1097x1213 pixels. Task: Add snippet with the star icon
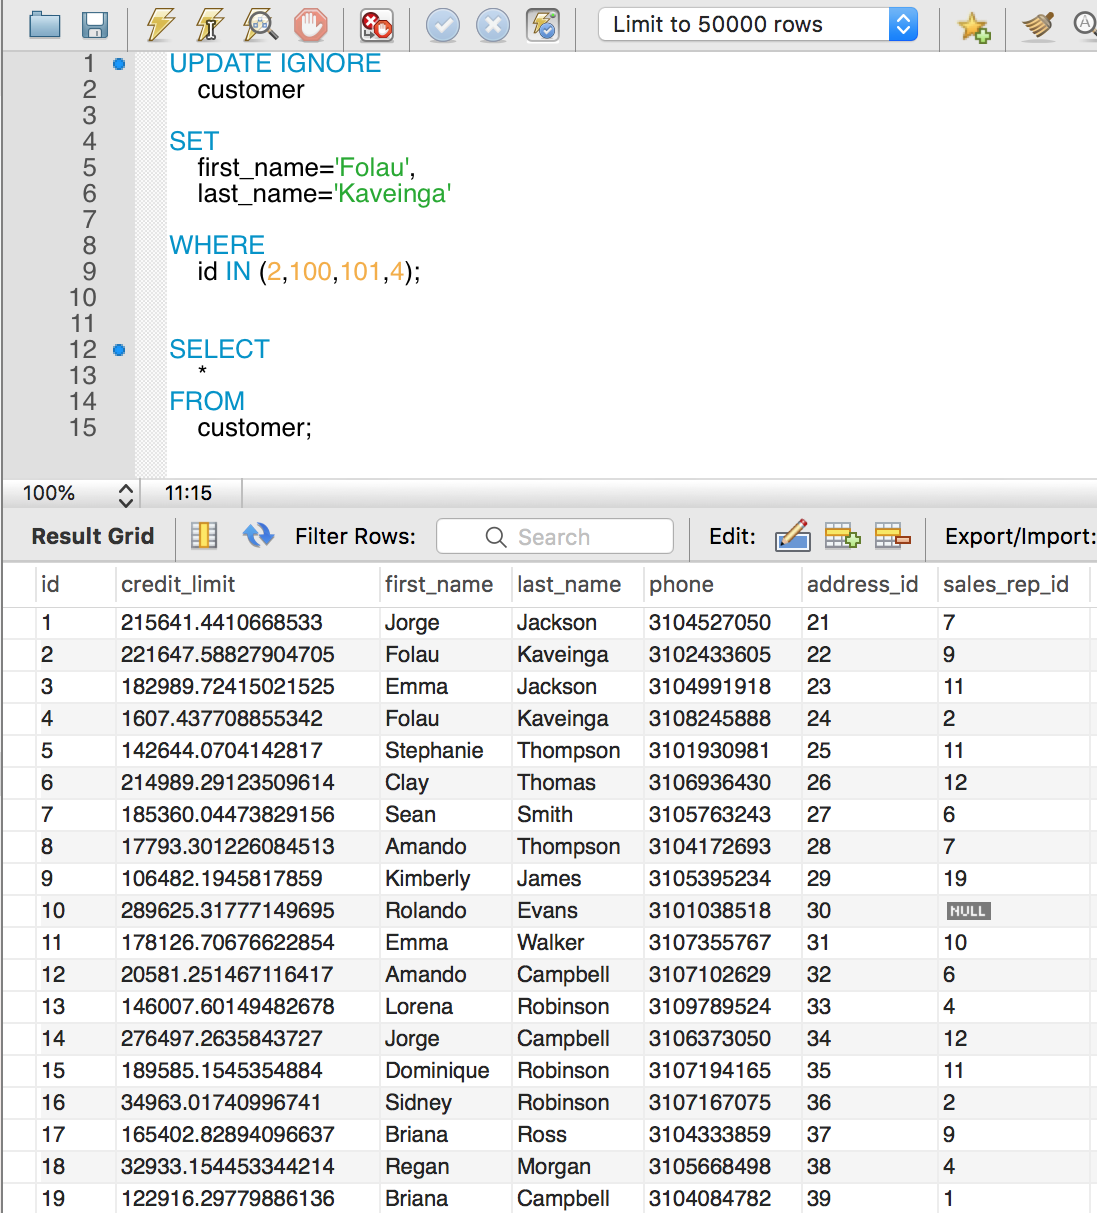click(x=973, y=26)
